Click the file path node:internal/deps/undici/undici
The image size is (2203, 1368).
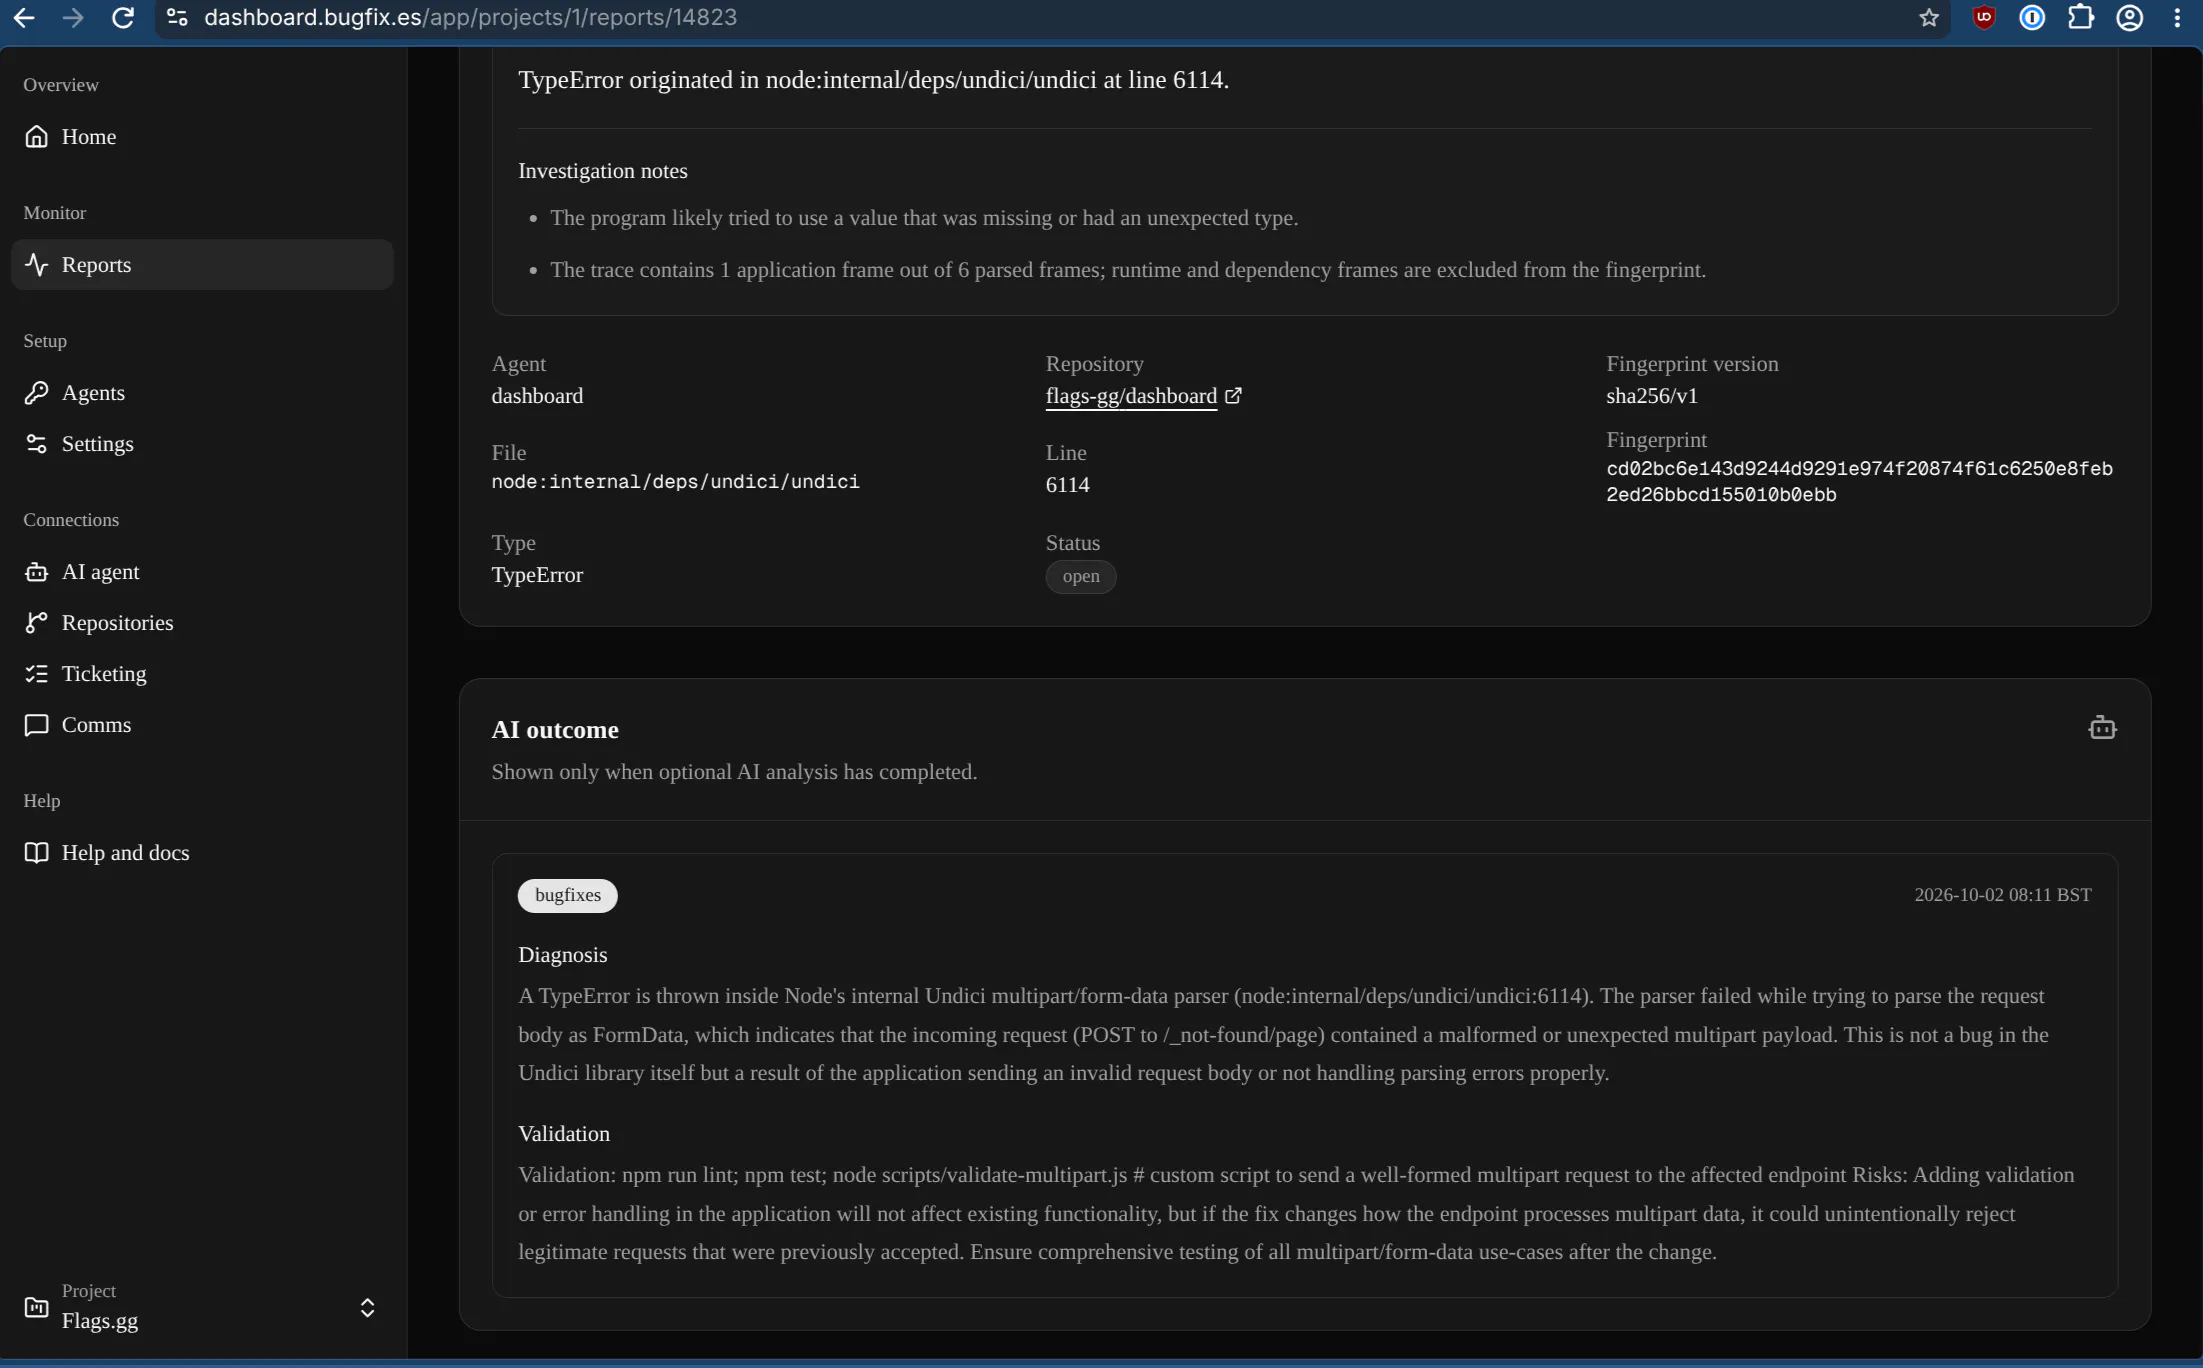(x=675, y=482)
